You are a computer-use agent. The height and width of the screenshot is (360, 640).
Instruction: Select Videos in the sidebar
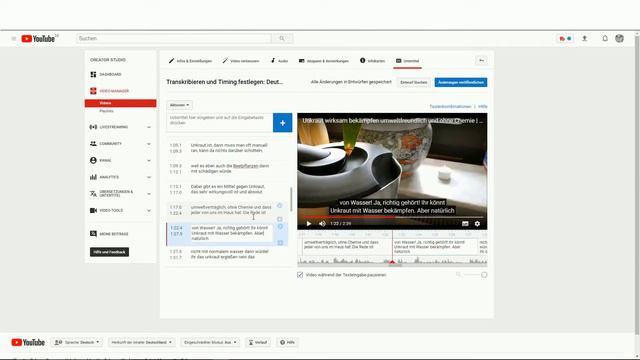tap(120, 103)
